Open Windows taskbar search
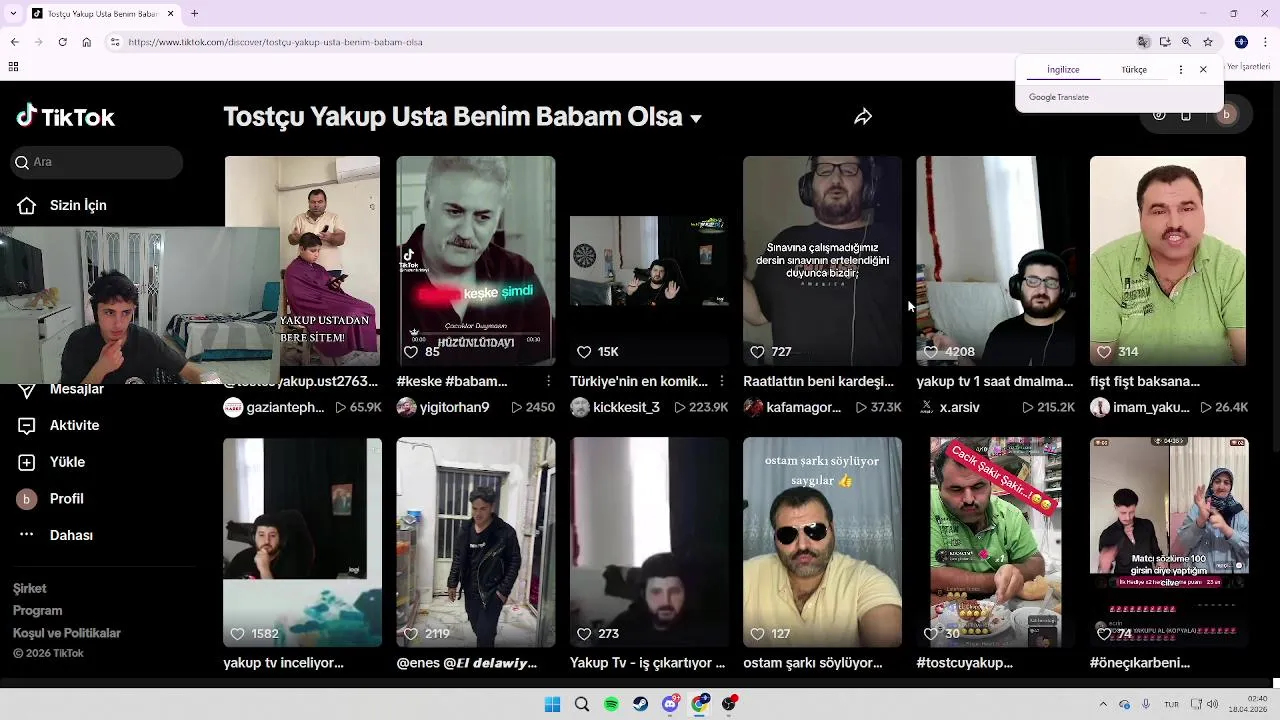Viewport: 1280px width, 720px height. click(x=582, y=704)
